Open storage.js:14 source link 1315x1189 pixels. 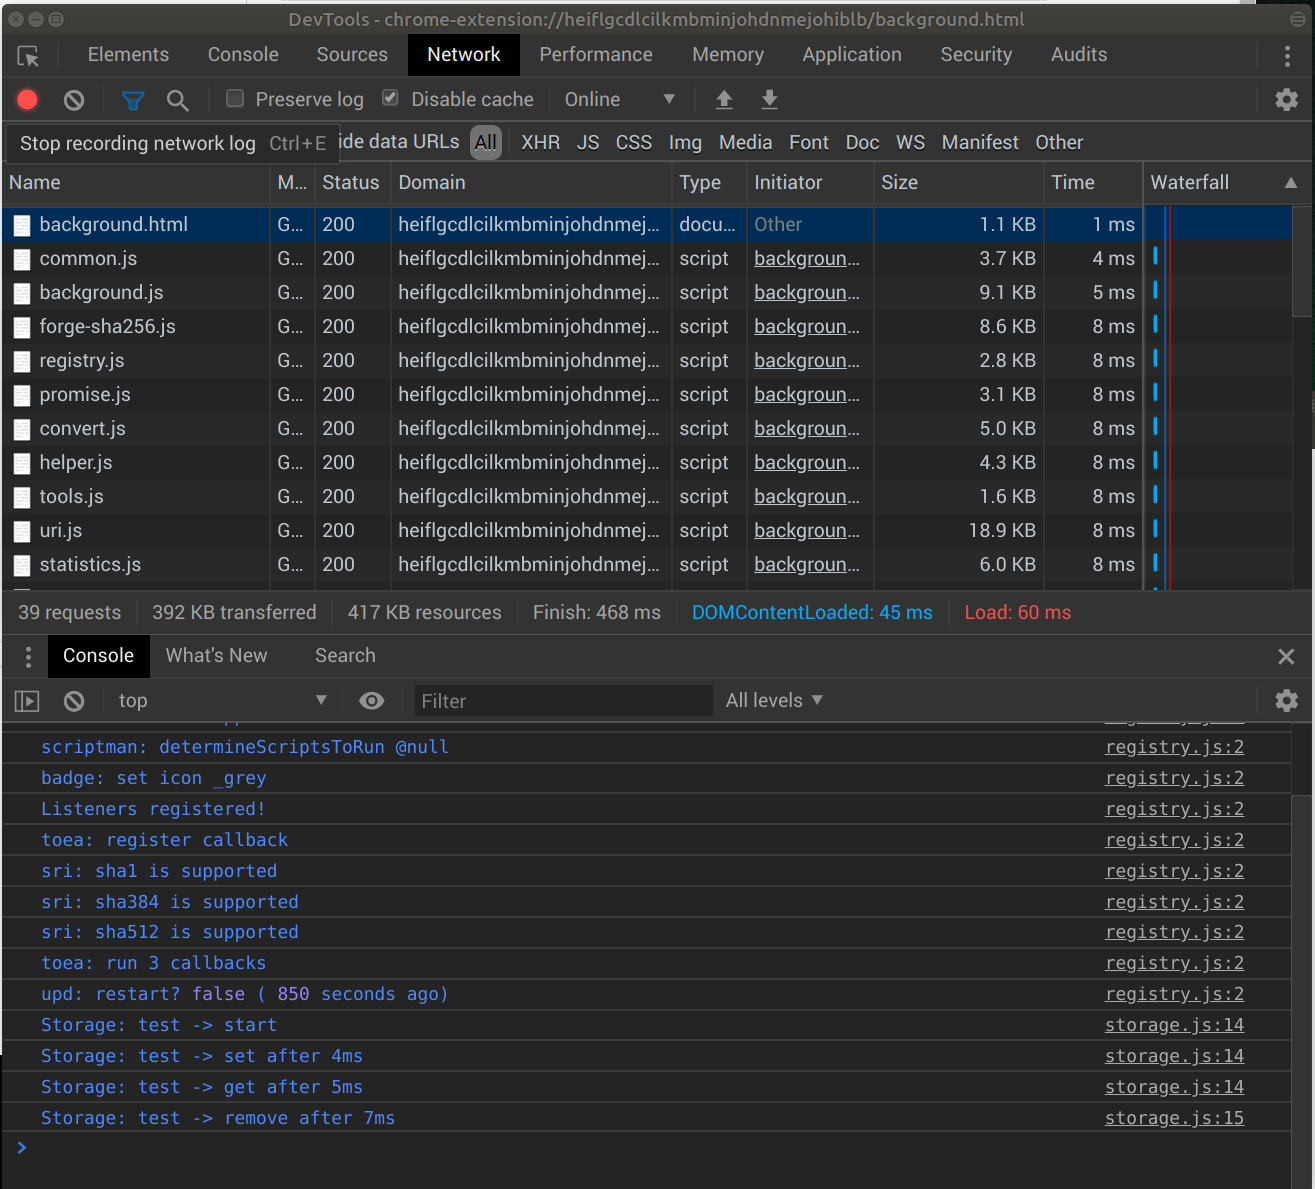(x=1173, y=1025)
